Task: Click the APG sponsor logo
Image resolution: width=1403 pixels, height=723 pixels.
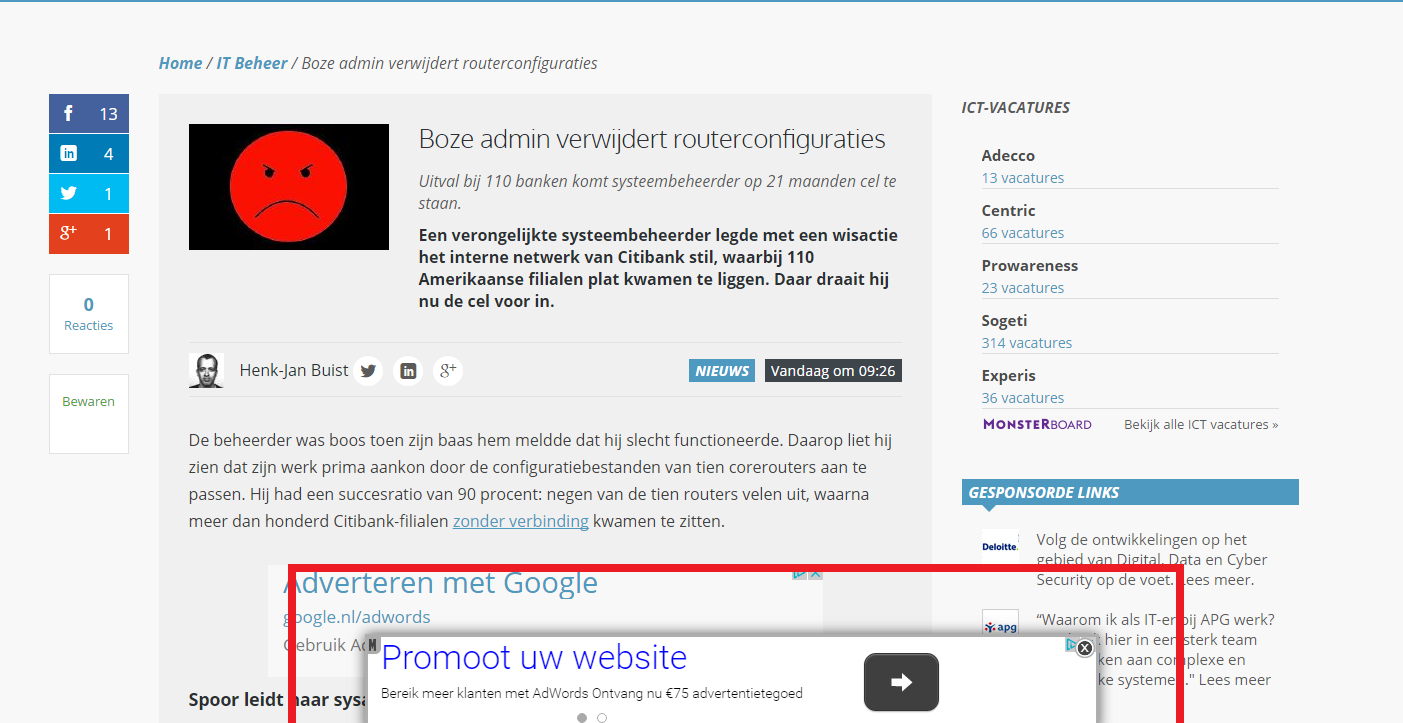Action: pyautogui.click(x=1000, y=627)
